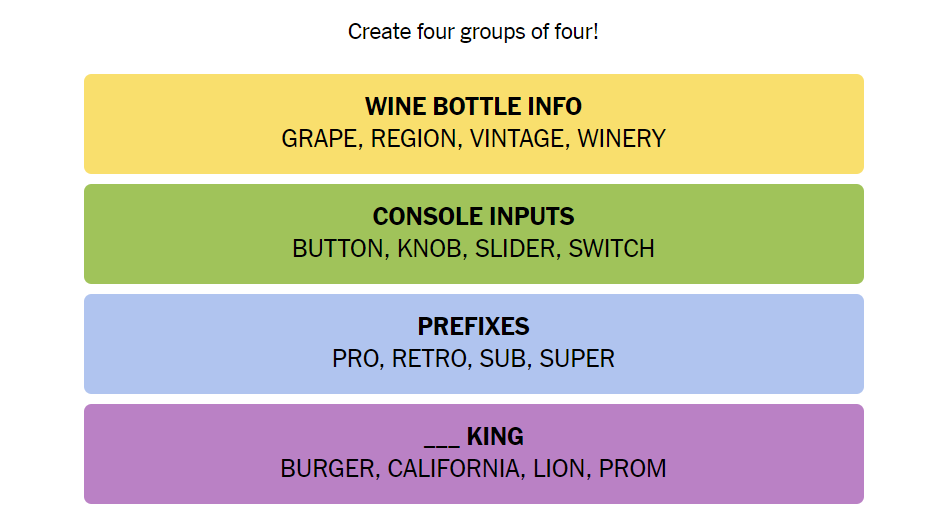Select the word SUPER
949x511 pixels.
coord(577,358)
